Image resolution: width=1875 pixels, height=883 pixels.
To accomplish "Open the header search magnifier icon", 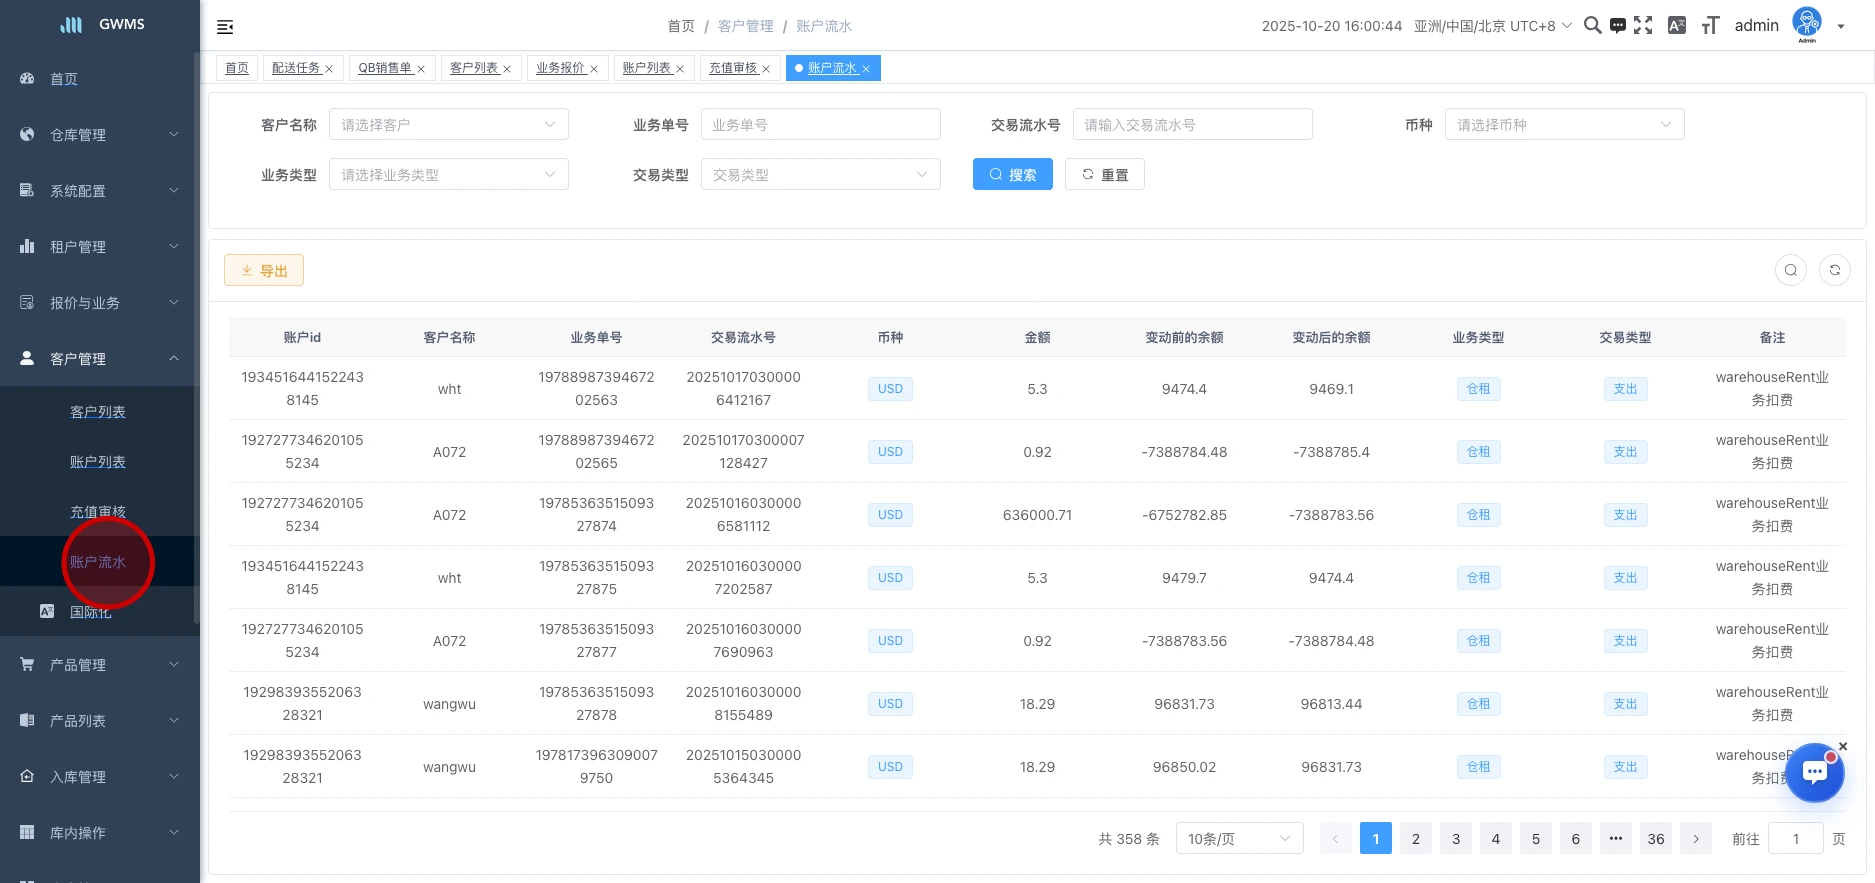I will click(x=1592, y=25).
